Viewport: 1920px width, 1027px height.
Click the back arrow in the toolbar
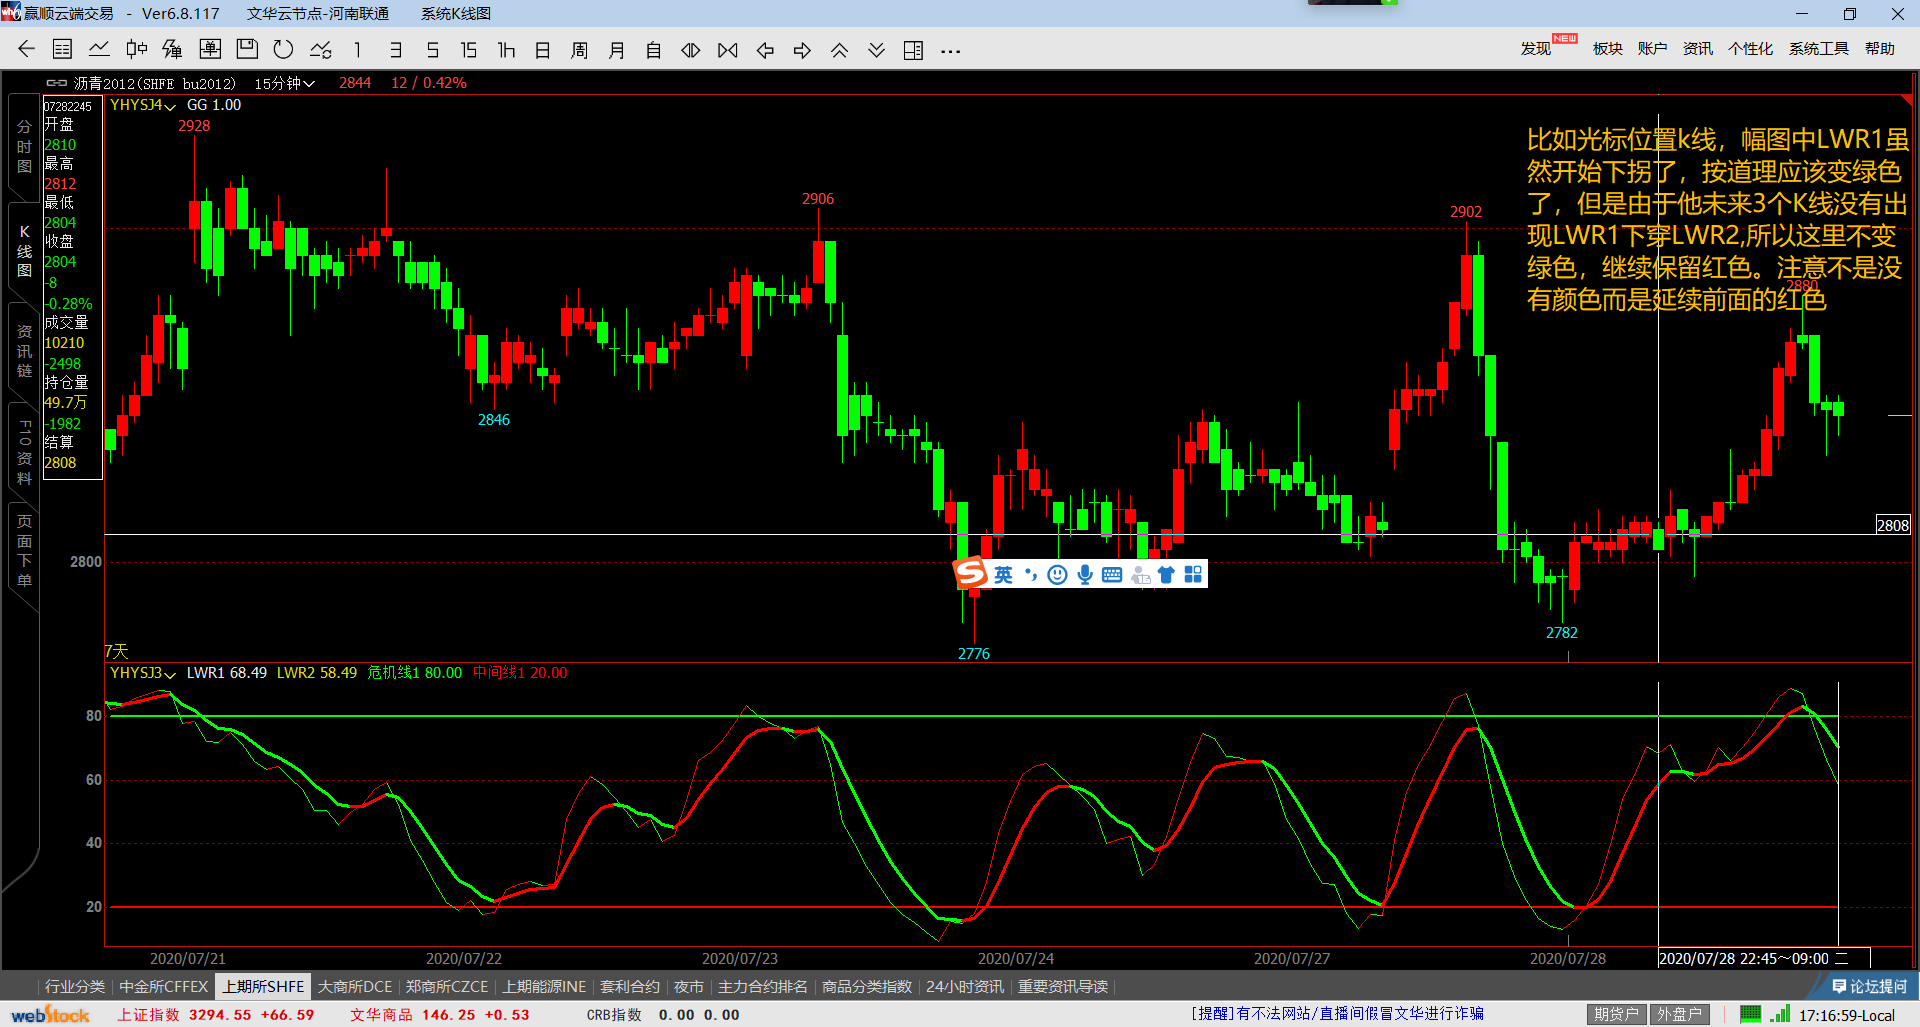[x=27, y=49]
